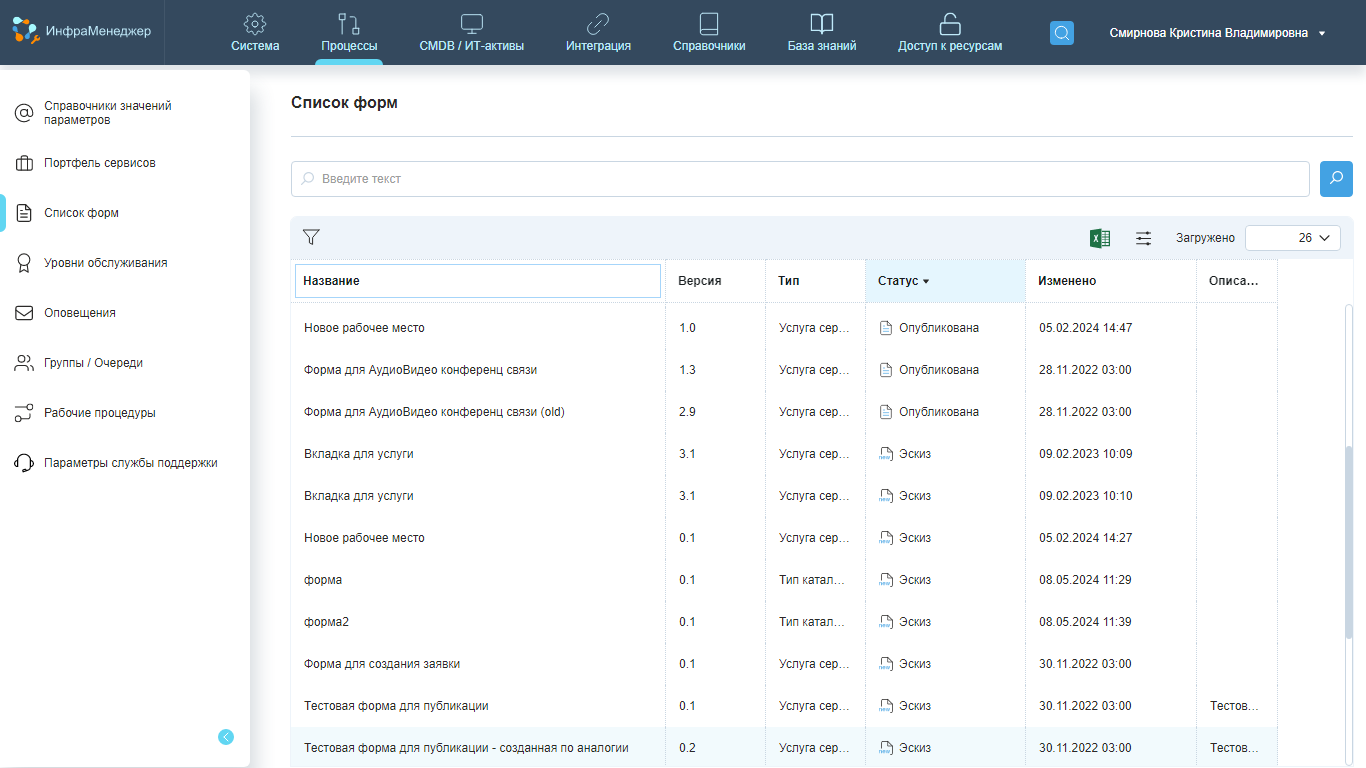The height and width of the screenshot is (768, 1366).
Task: Click the draft icon in Форма для создания заявки row
Action: [885, 664]
